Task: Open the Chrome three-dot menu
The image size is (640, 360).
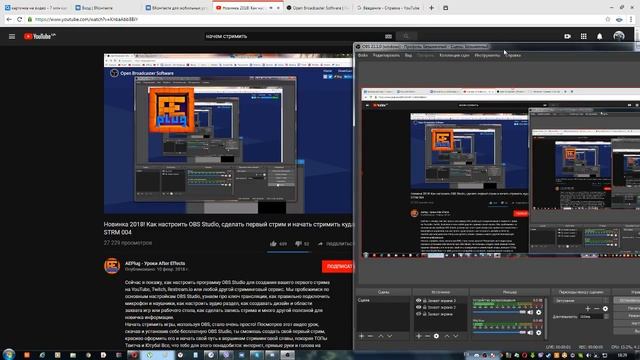Action: click(x=631, y=19)
